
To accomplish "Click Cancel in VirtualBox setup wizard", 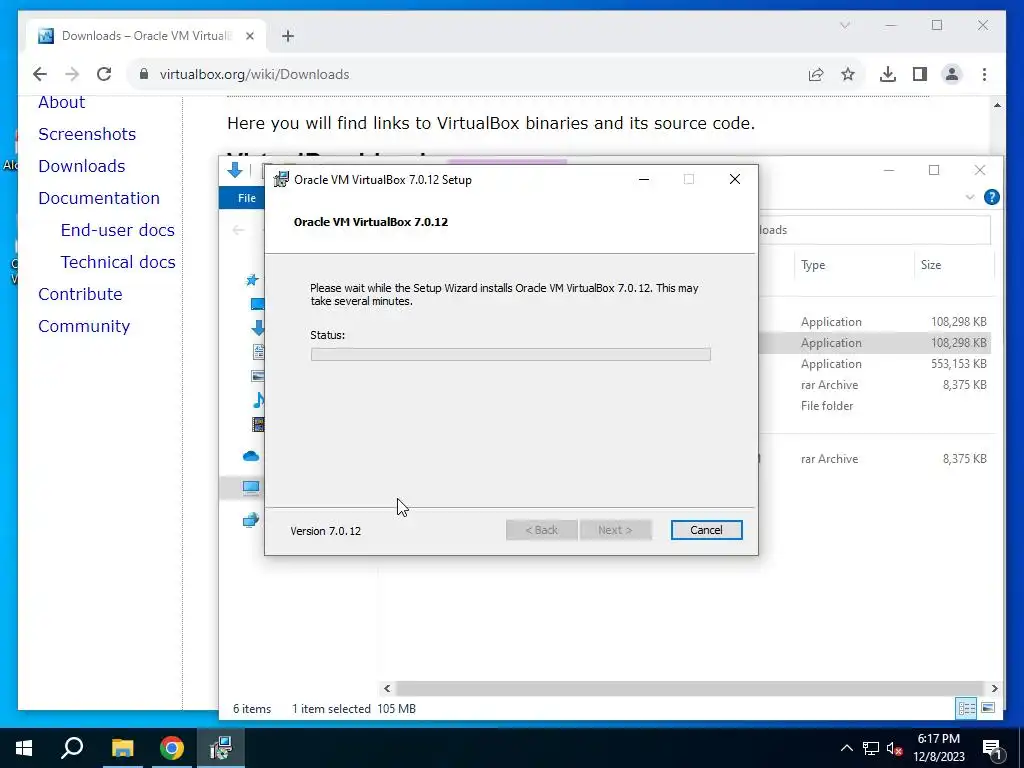I will click(706, 530).
